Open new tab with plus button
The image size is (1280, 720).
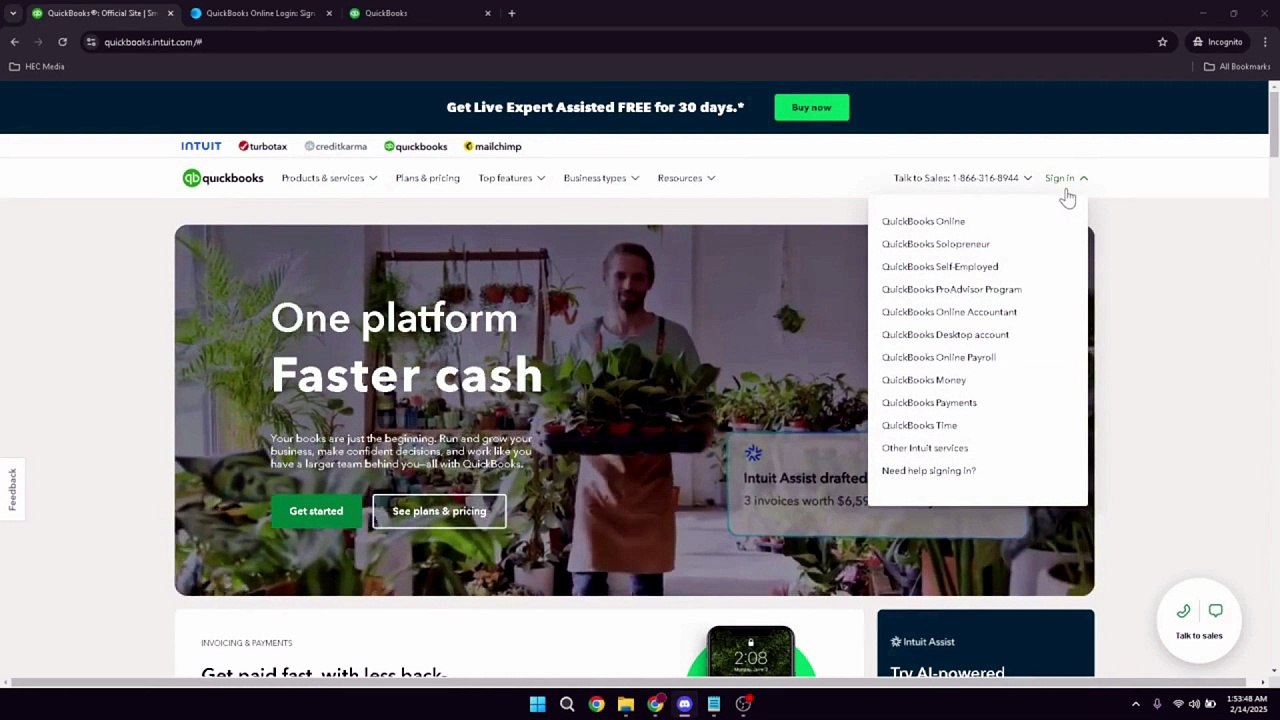pos(511,13)
